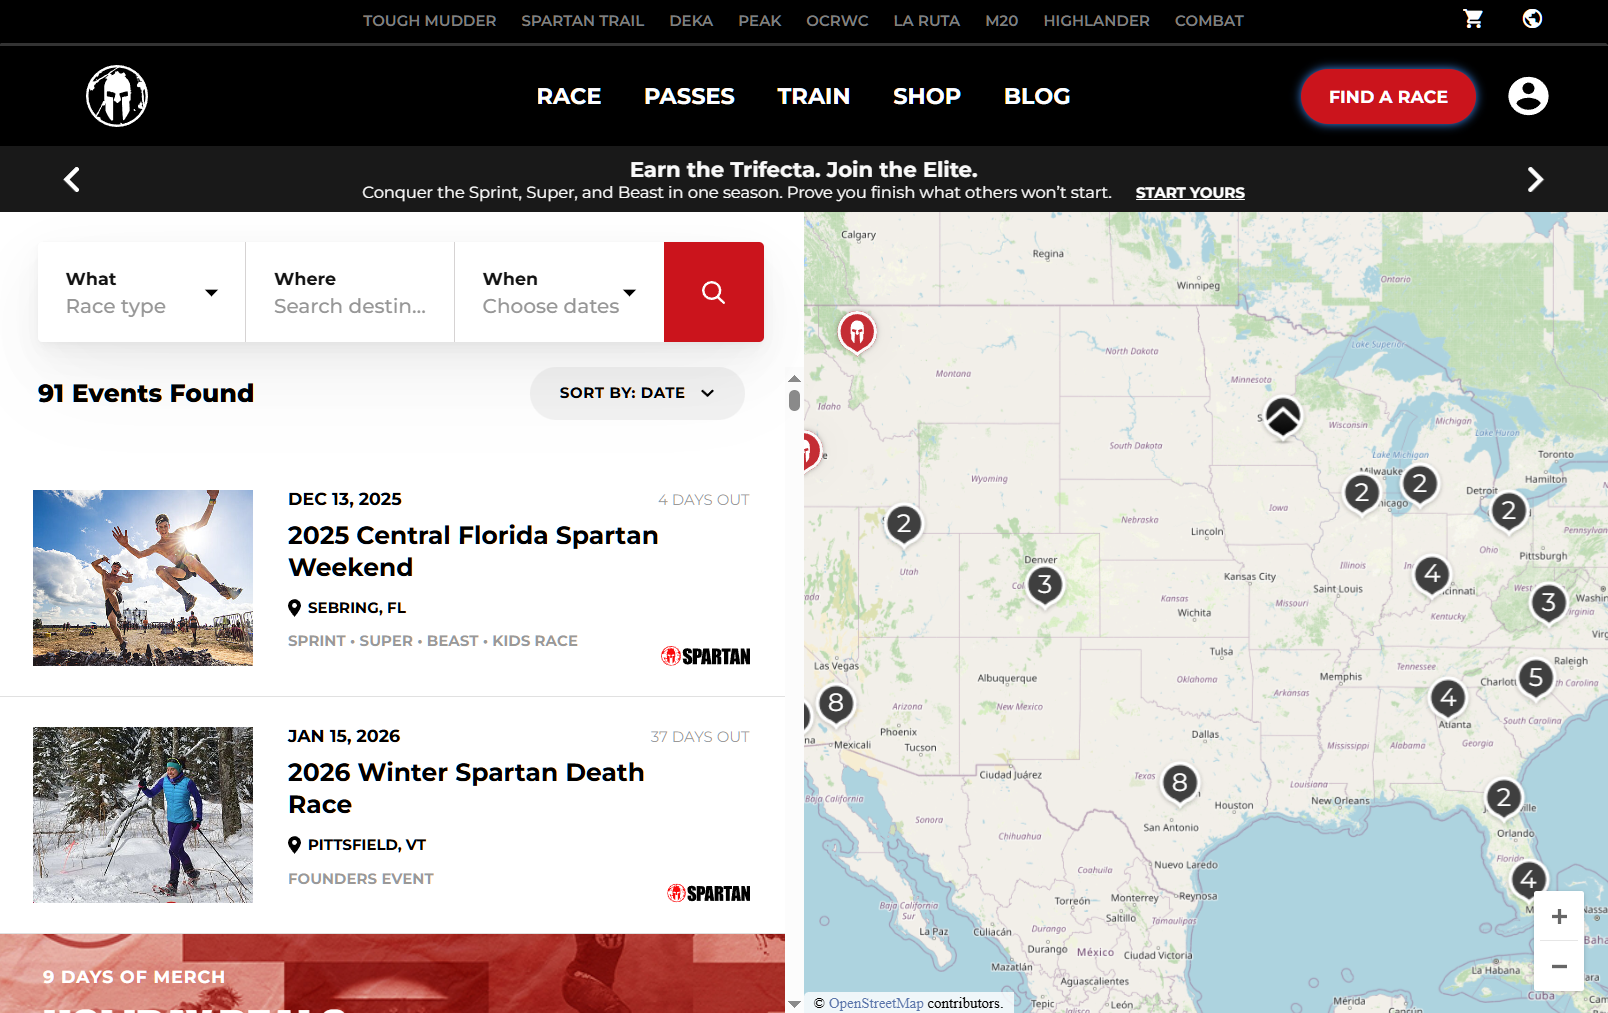
Task: Click the location pin beside Pittsfield, VT
Action: tap(294, 845)
